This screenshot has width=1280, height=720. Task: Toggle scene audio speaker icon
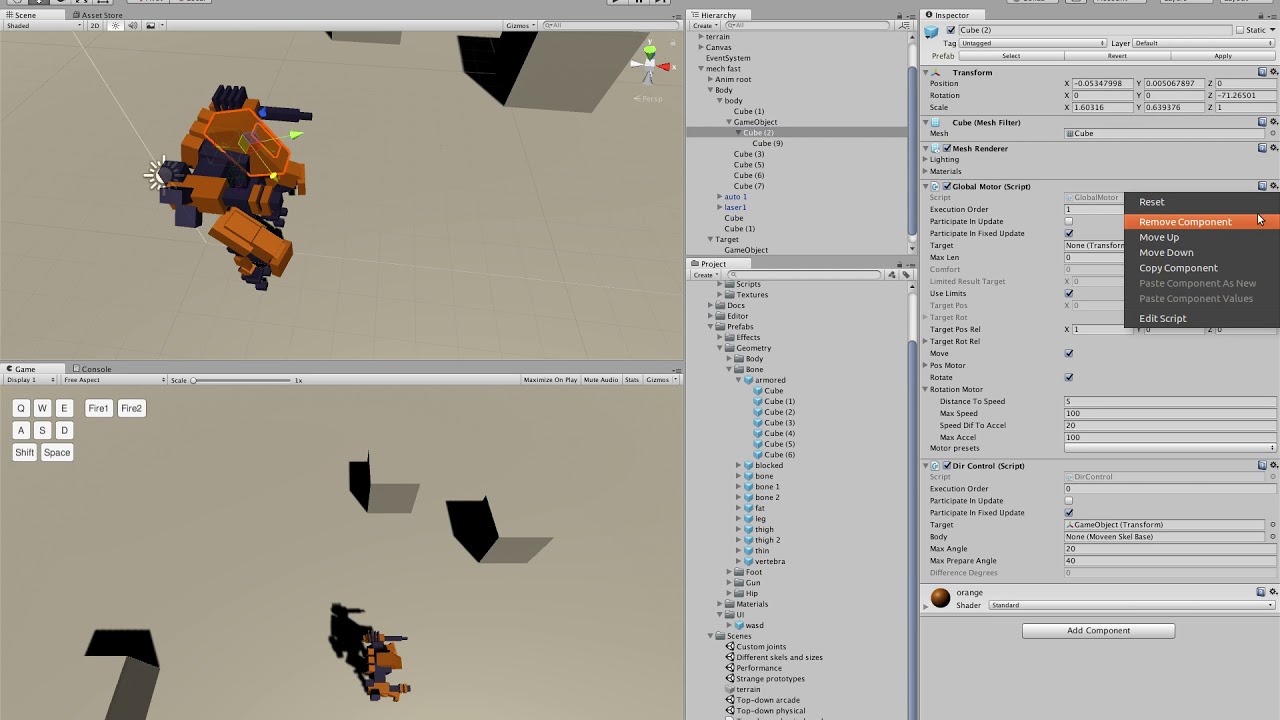point(132,26)
